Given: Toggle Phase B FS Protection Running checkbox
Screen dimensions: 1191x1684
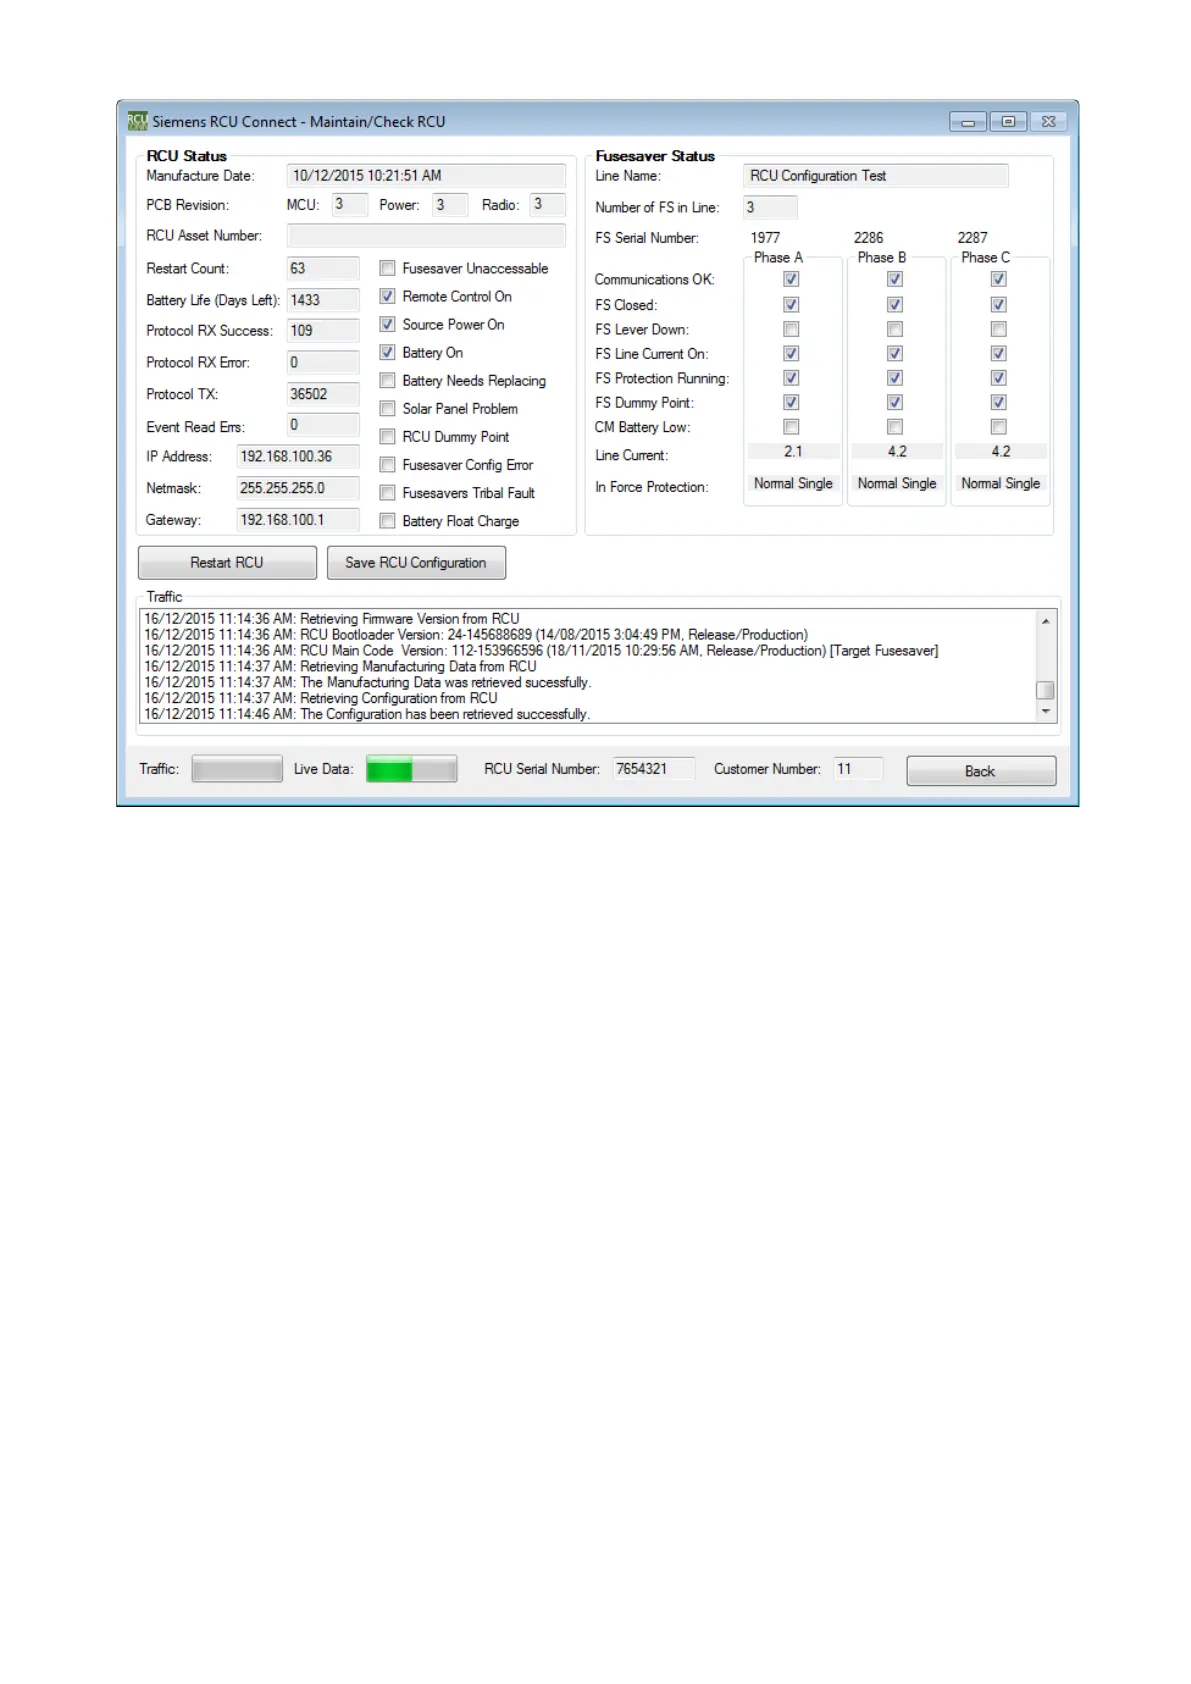Looking at the screenshot, I should click(895, 378).
